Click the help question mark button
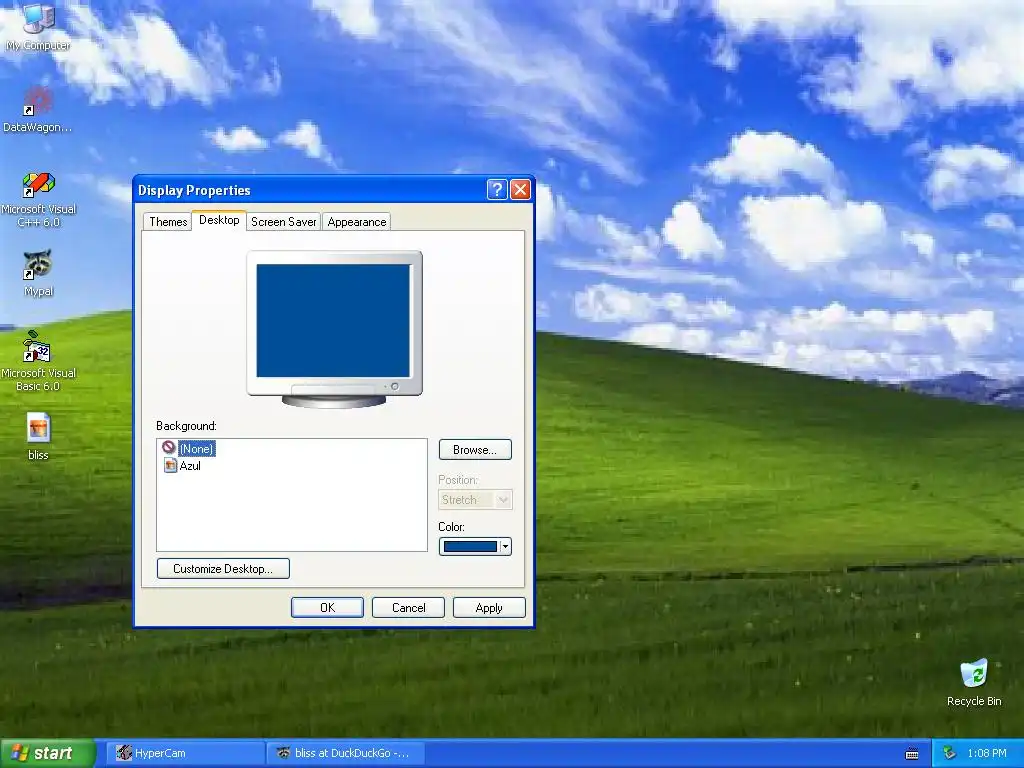 497,189
